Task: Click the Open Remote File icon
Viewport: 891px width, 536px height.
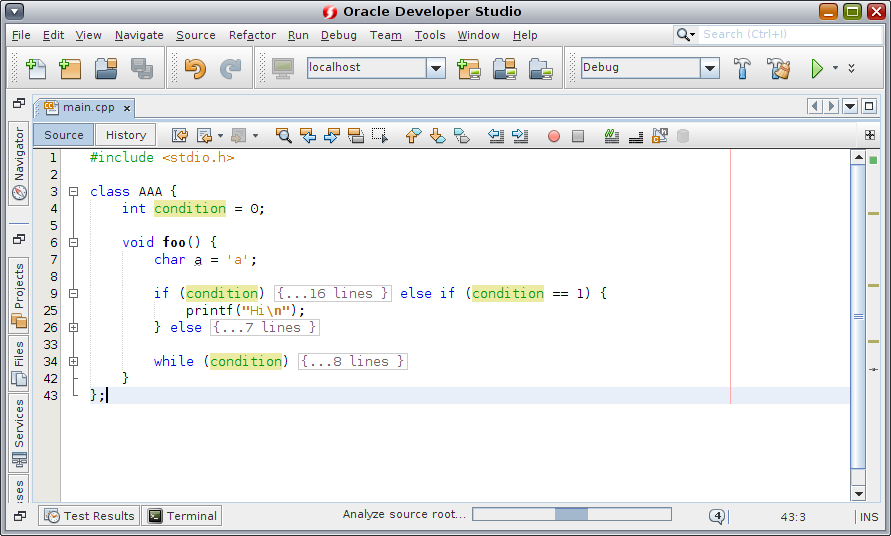Action: (540, 68)
